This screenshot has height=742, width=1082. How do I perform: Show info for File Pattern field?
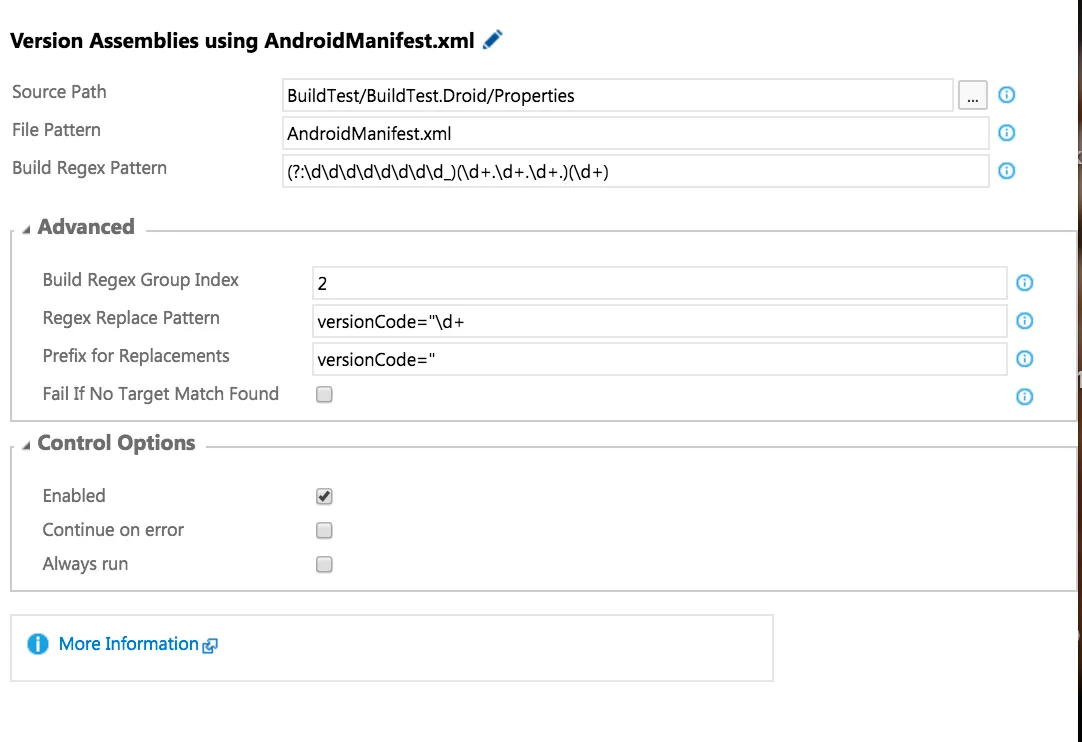click(1007, 133)
